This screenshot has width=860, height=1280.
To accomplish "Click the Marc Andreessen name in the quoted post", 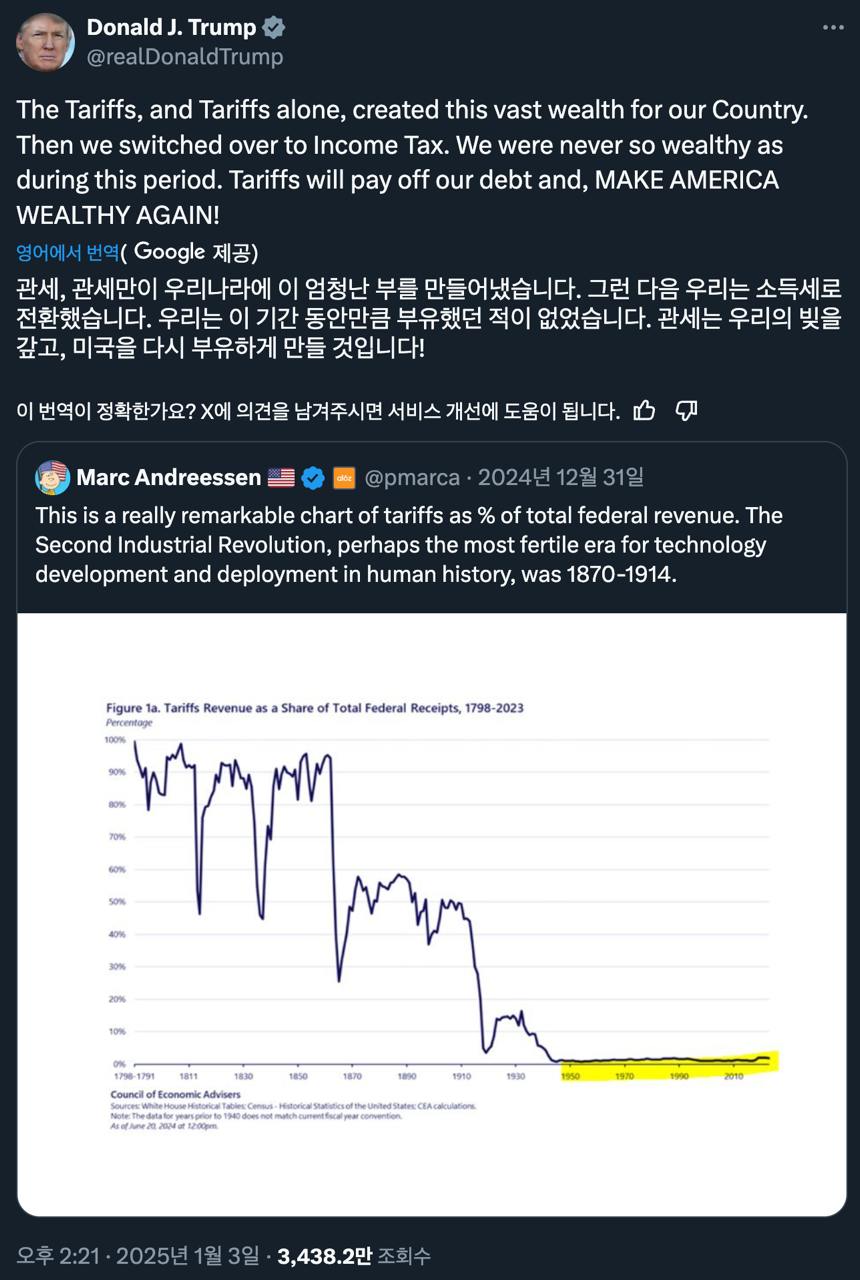I will click(168, 478).
